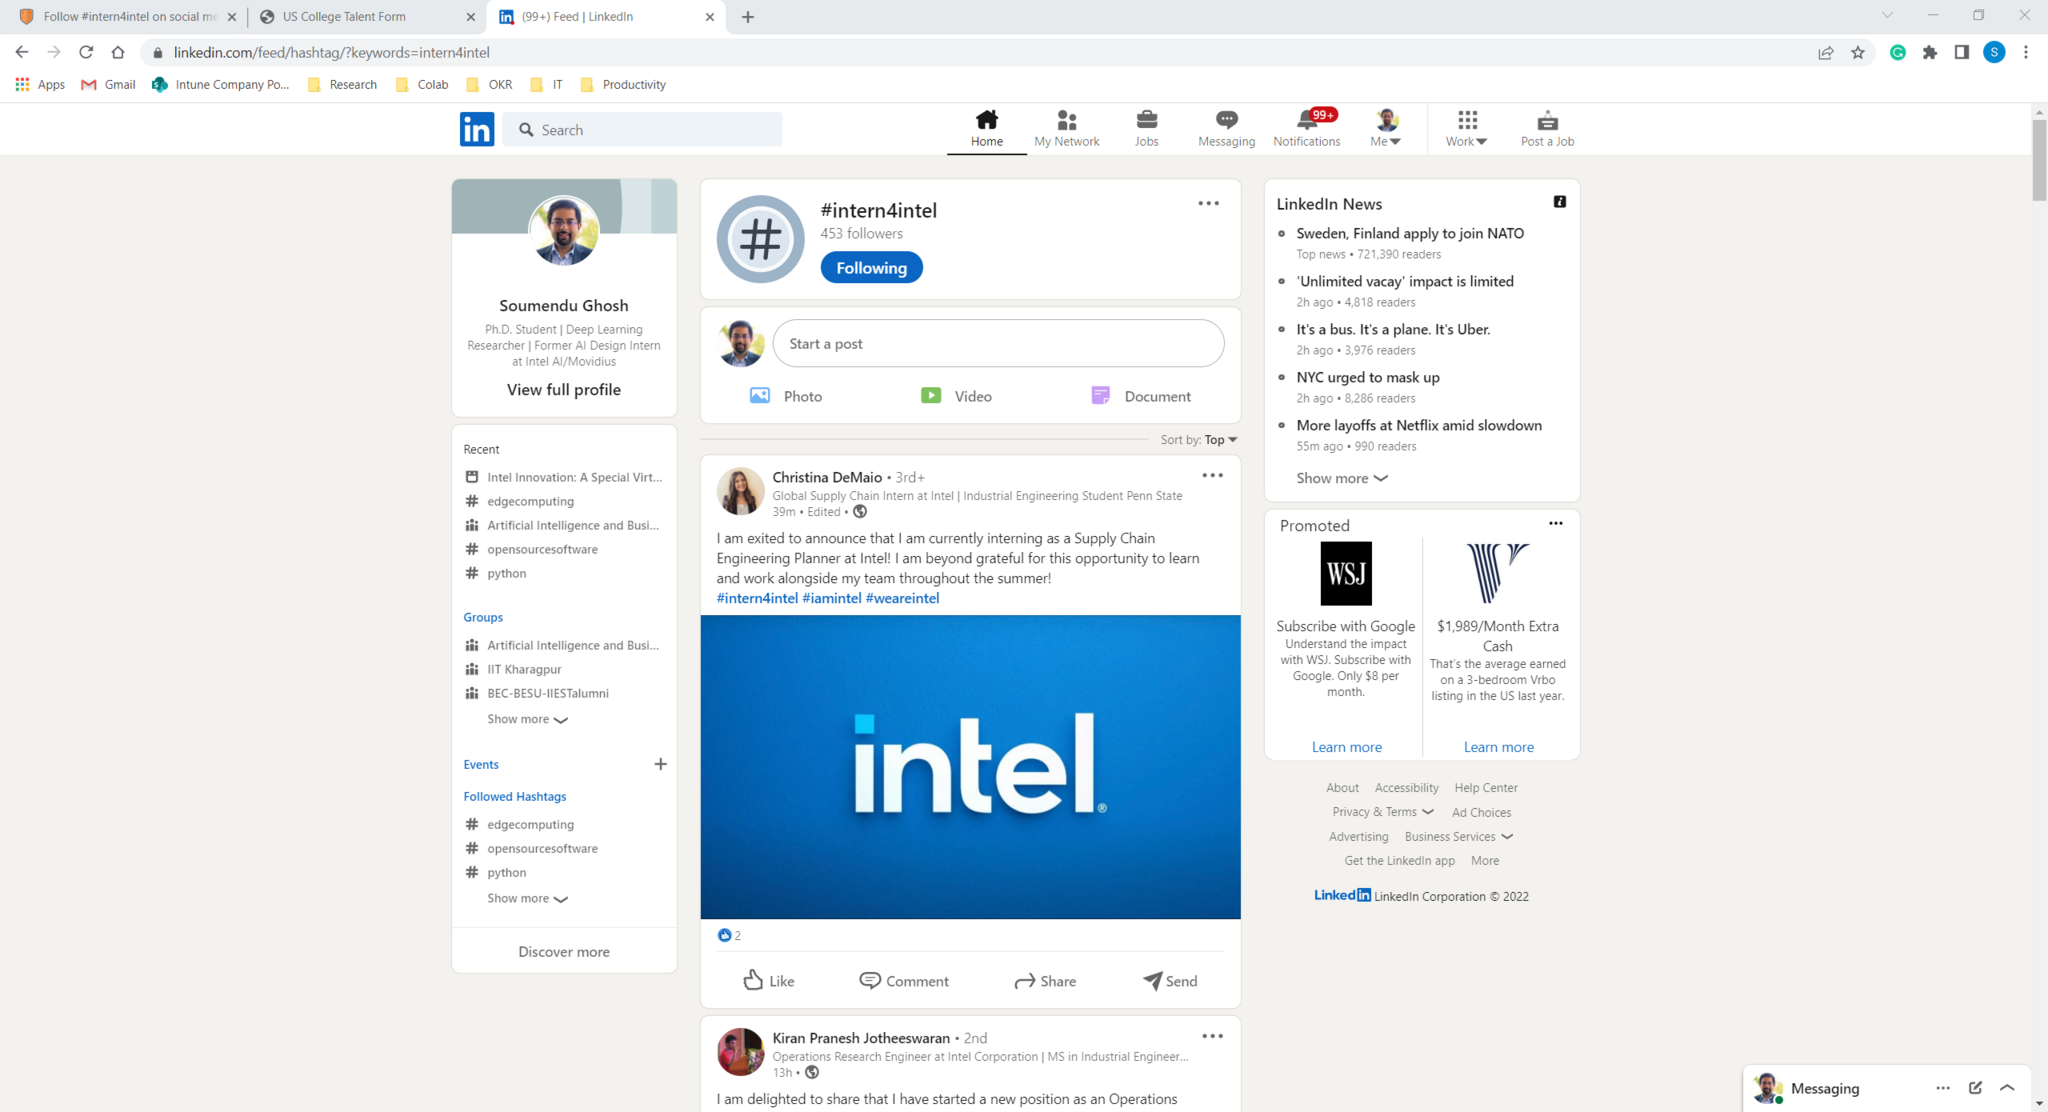Click compose new message icon in Messaging bar

[x=1975, y=1088]
